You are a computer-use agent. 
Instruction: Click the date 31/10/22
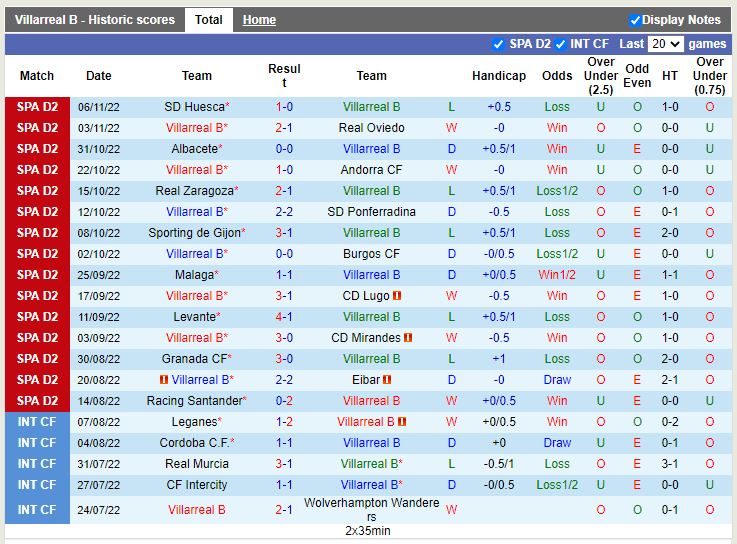99,149
